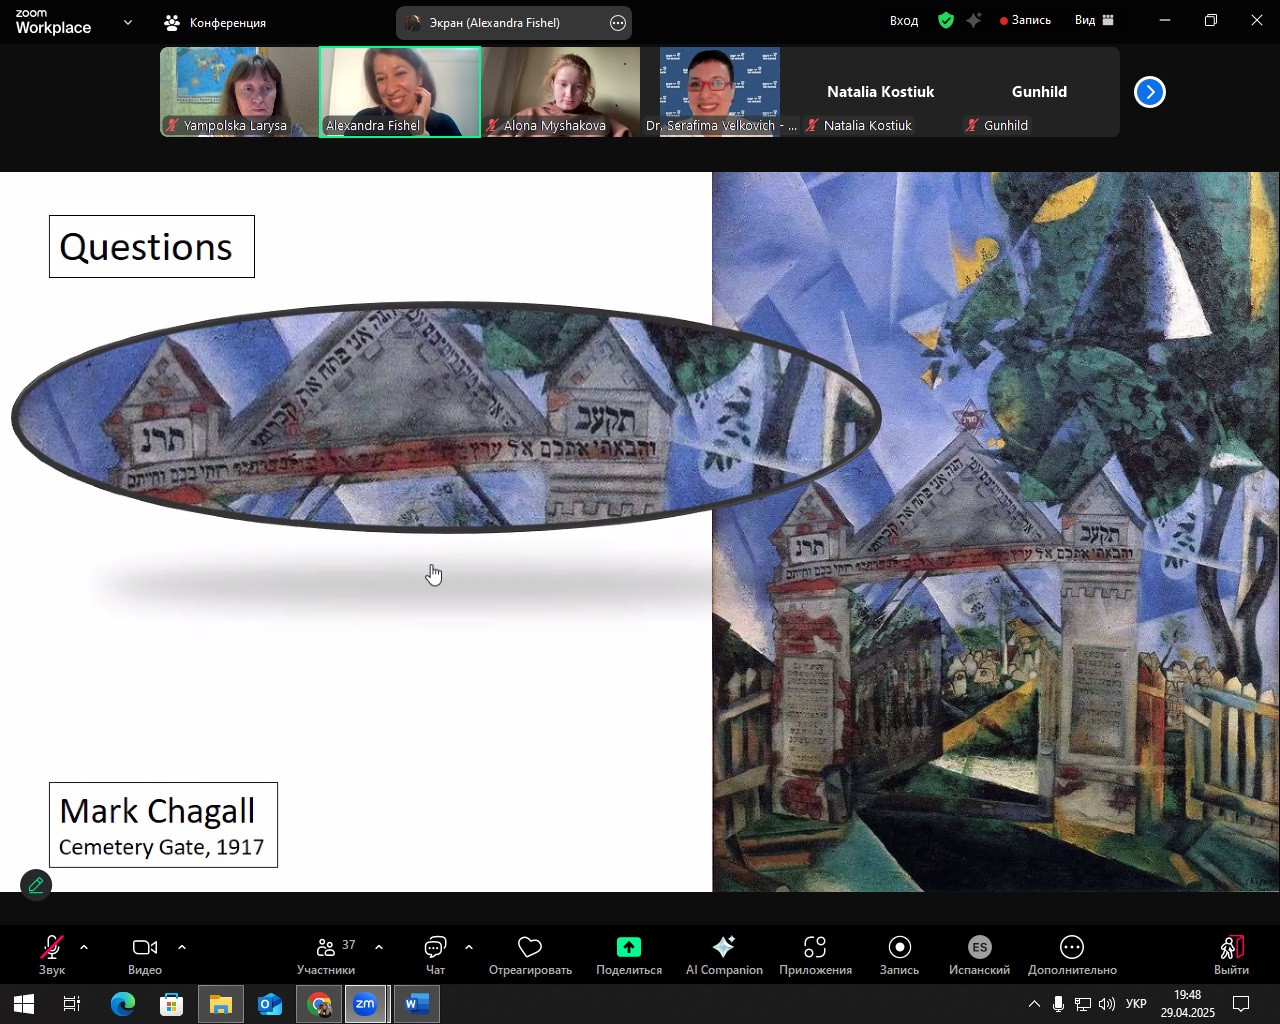Expand chat options arrow

[469, 947]
